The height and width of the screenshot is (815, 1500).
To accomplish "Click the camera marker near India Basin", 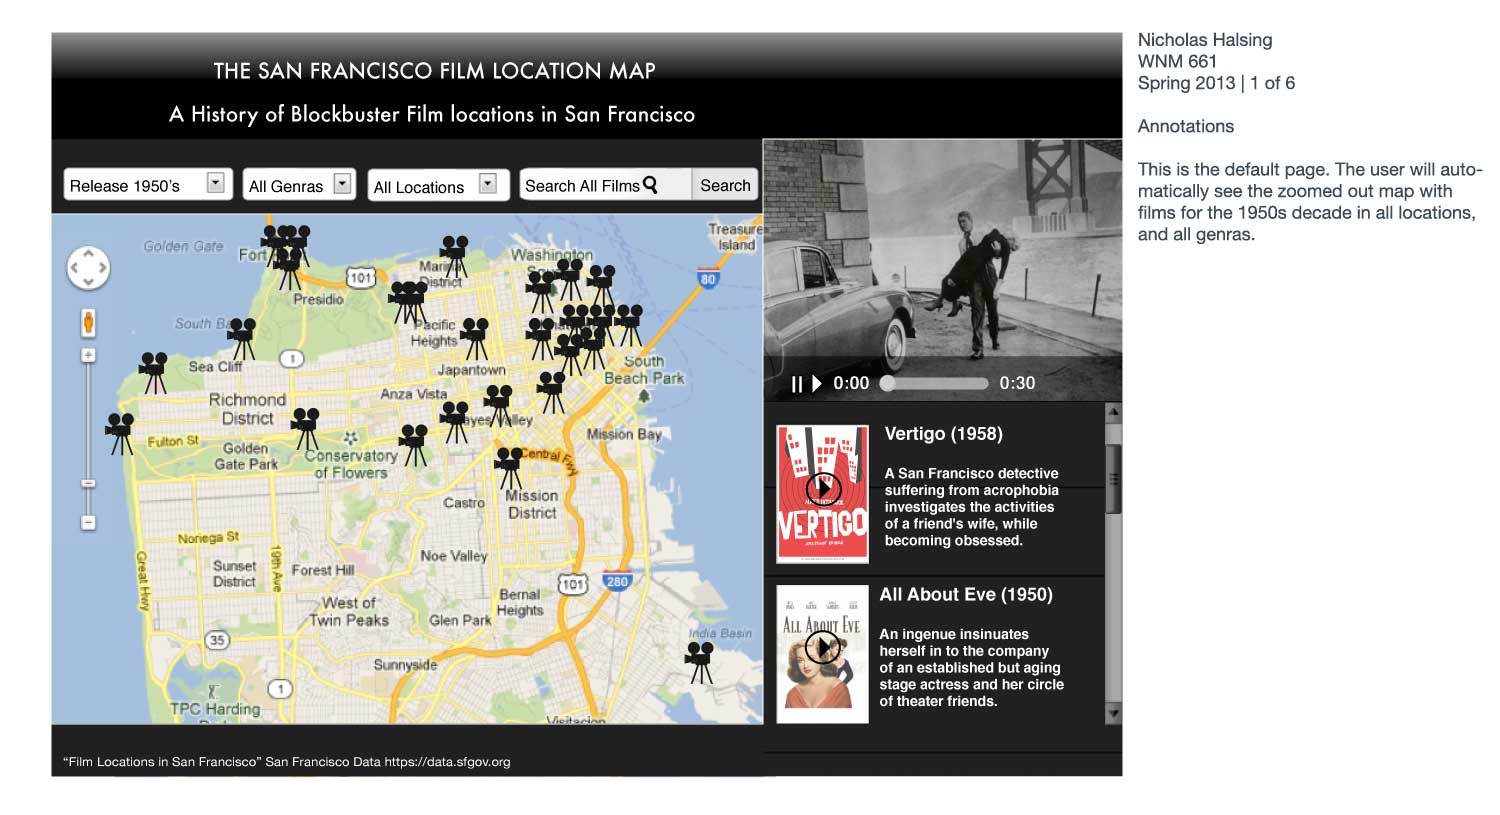I will 700,662.
